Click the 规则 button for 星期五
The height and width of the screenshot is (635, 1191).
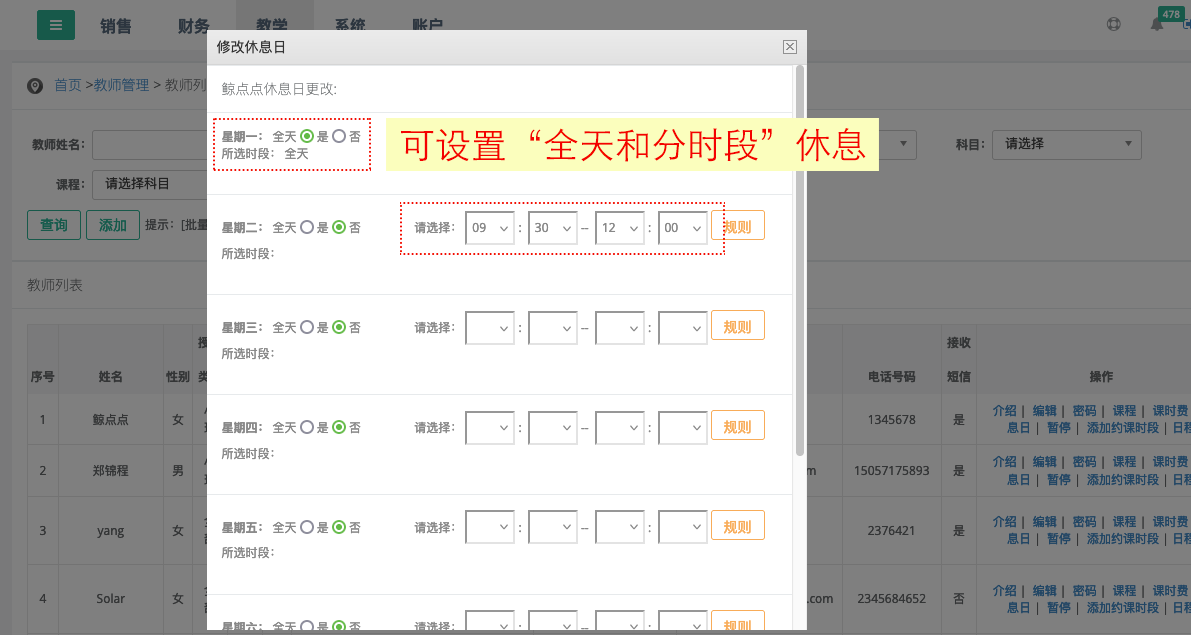(x=738, y=526)
